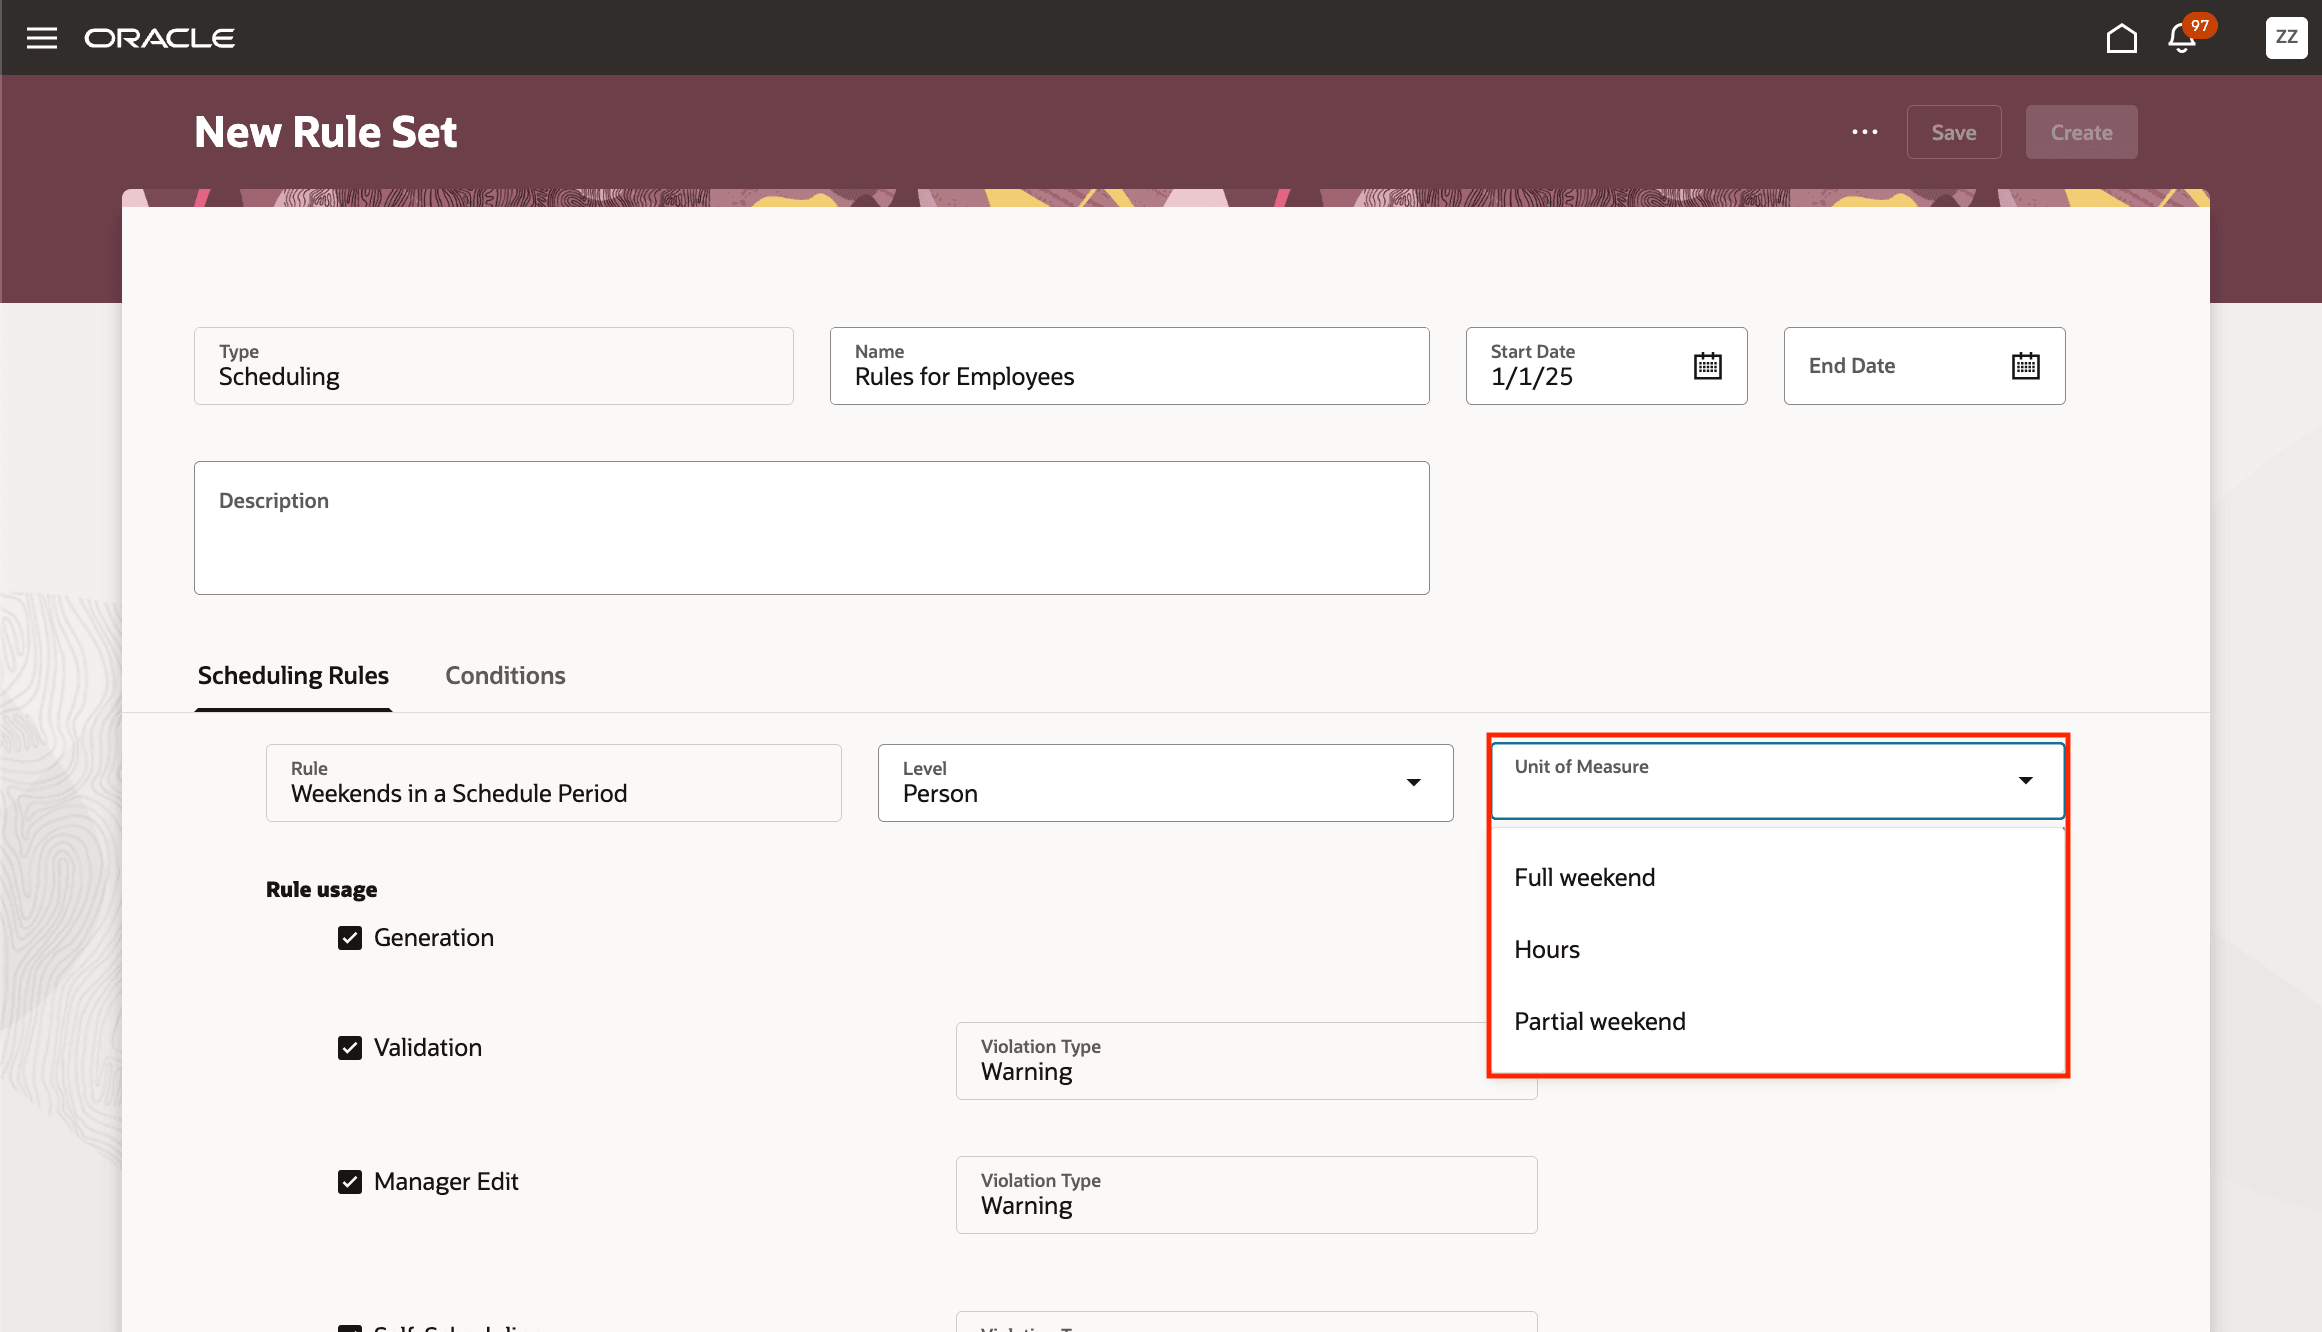The height and width of the screenshot is (1332, 2322).
Task: Open the notifications bell
Action: click(x=2182, y=38)
